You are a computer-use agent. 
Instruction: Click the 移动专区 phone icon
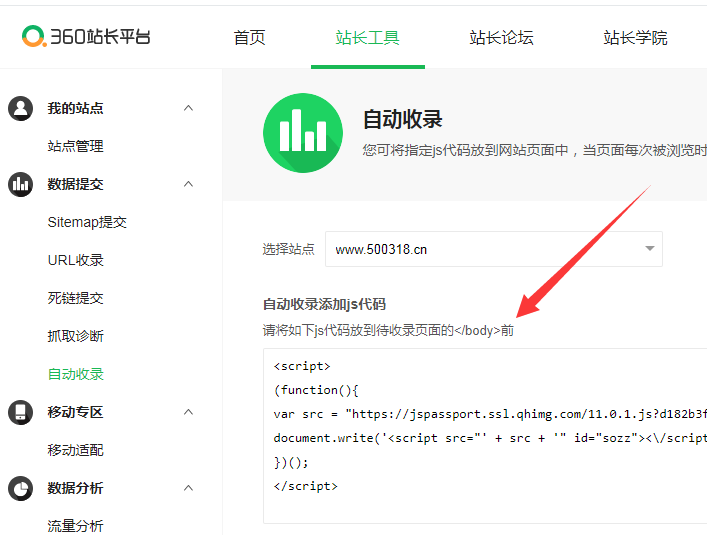20,412
